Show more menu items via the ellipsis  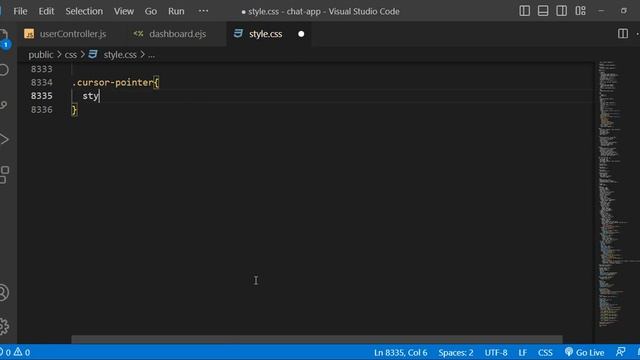pos(203,11)
